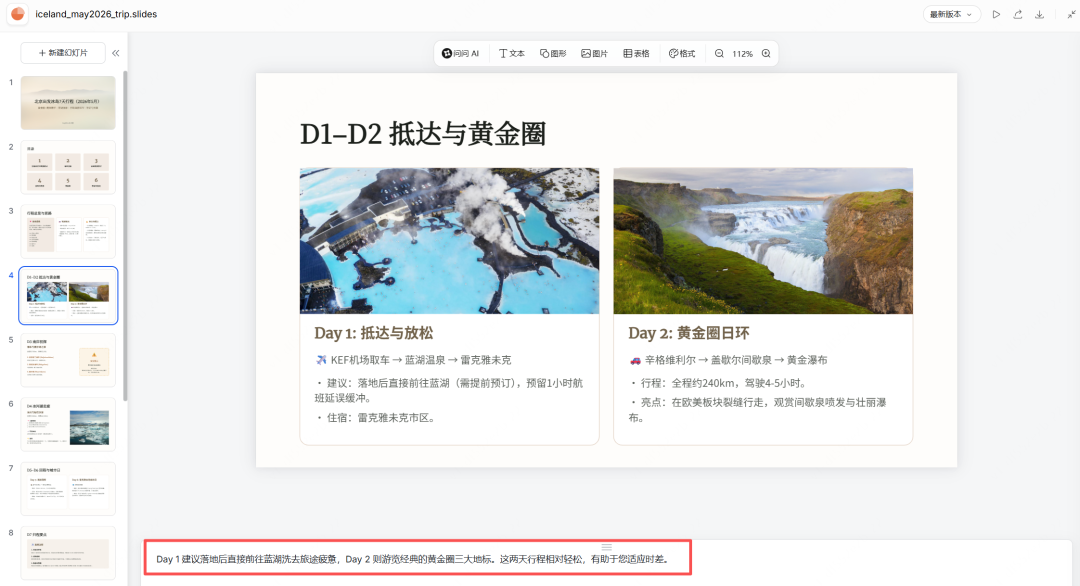The height and width of the screenshot is (586, 1080).
Task: Download the presentation with the download icon
Action: [1040, 15]
